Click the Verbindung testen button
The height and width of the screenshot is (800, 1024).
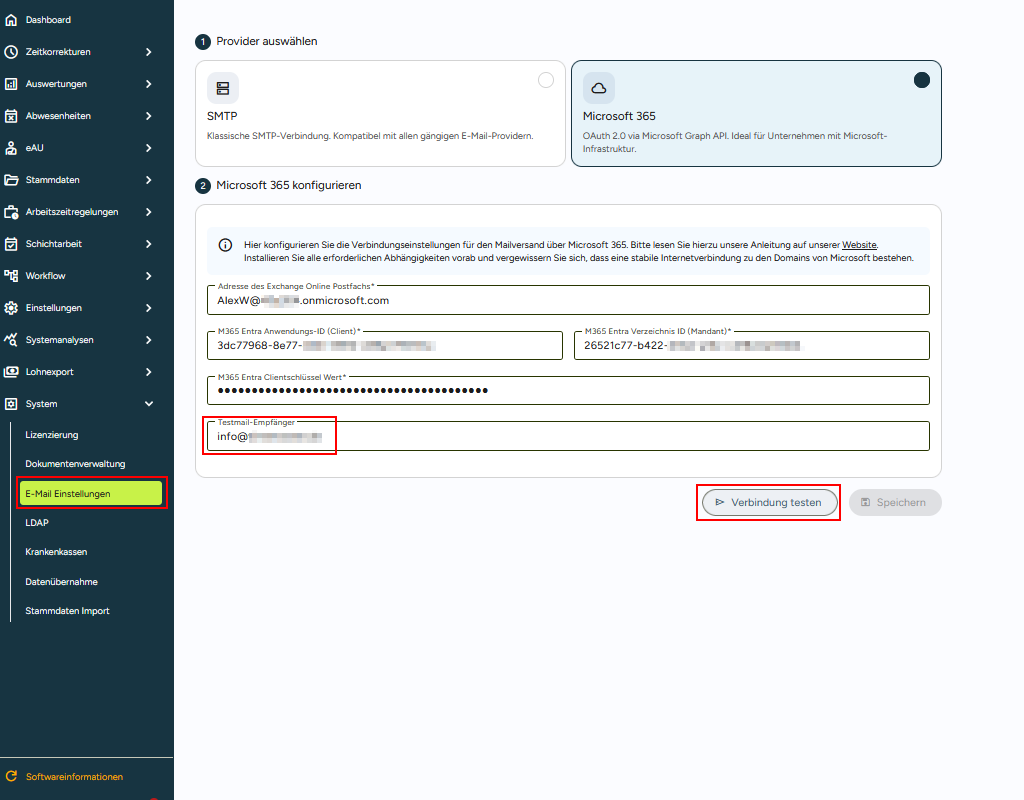769,503
